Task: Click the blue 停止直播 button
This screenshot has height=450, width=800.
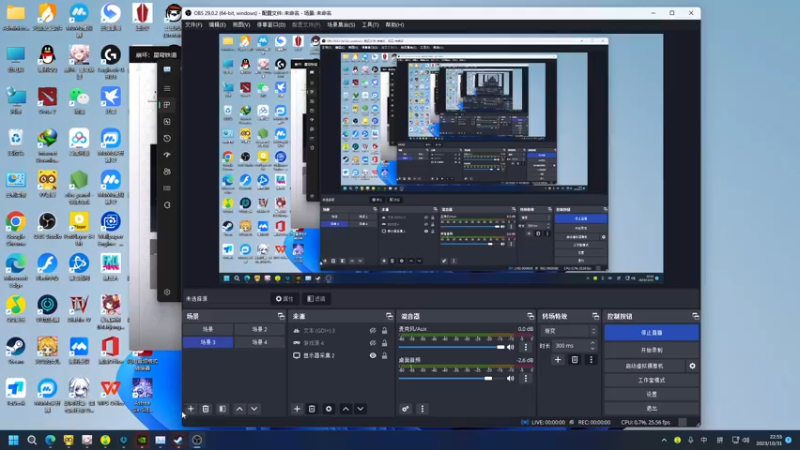Action: 652,333
